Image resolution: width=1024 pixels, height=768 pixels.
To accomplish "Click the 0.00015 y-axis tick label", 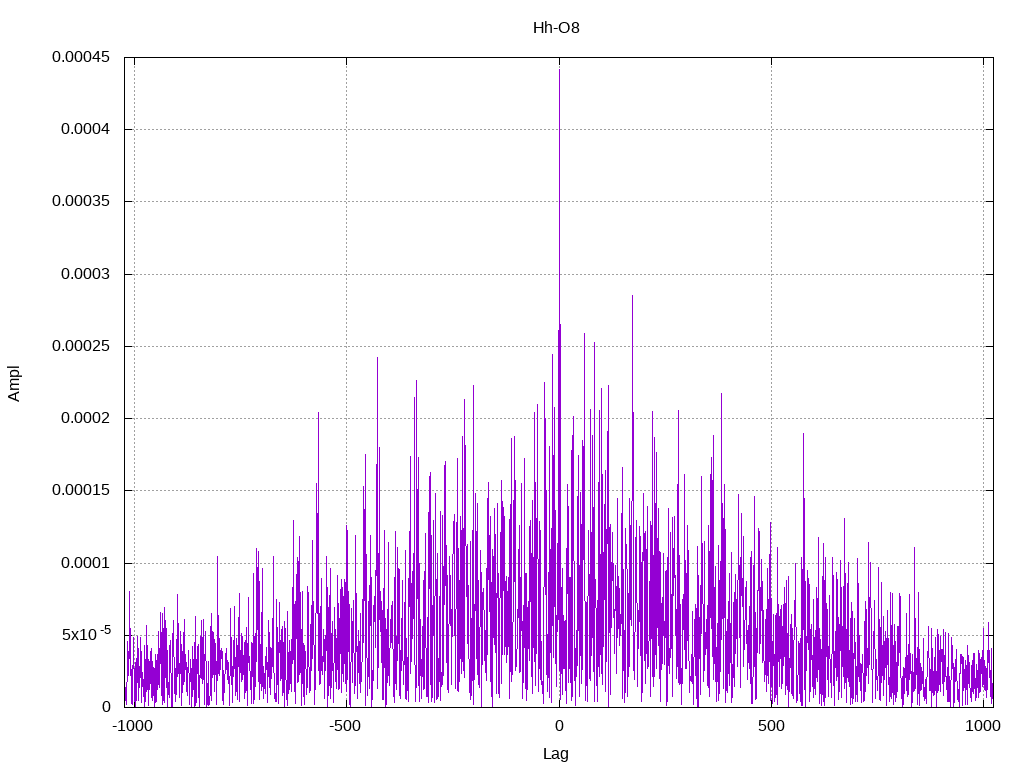I will [81, 490].
